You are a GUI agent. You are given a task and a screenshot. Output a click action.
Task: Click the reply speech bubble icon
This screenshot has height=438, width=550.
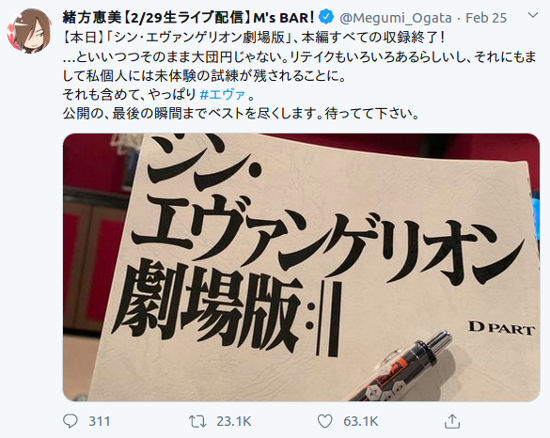pos(70,421)
